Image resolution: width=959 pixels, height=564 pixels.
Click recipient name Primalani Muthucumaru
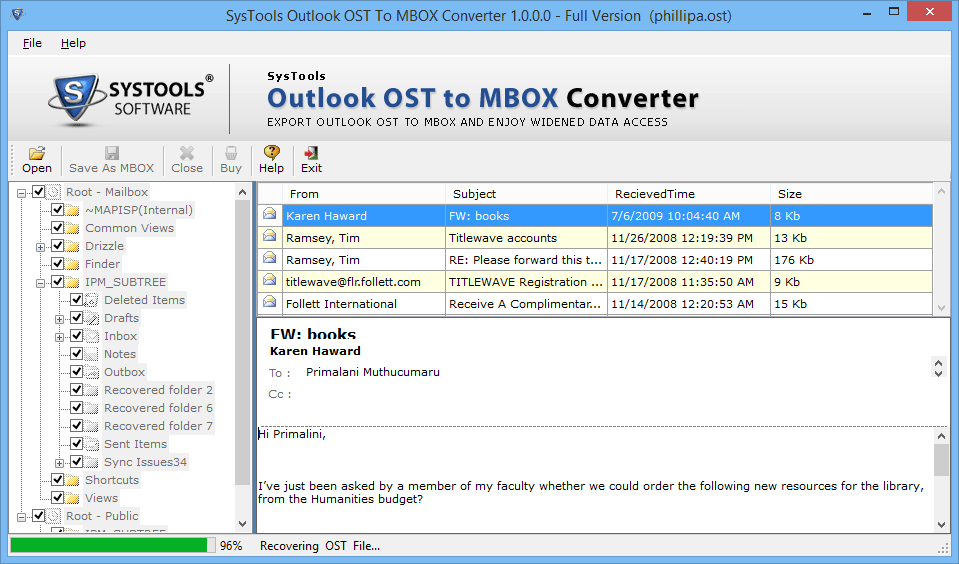(x=372, y=372)
